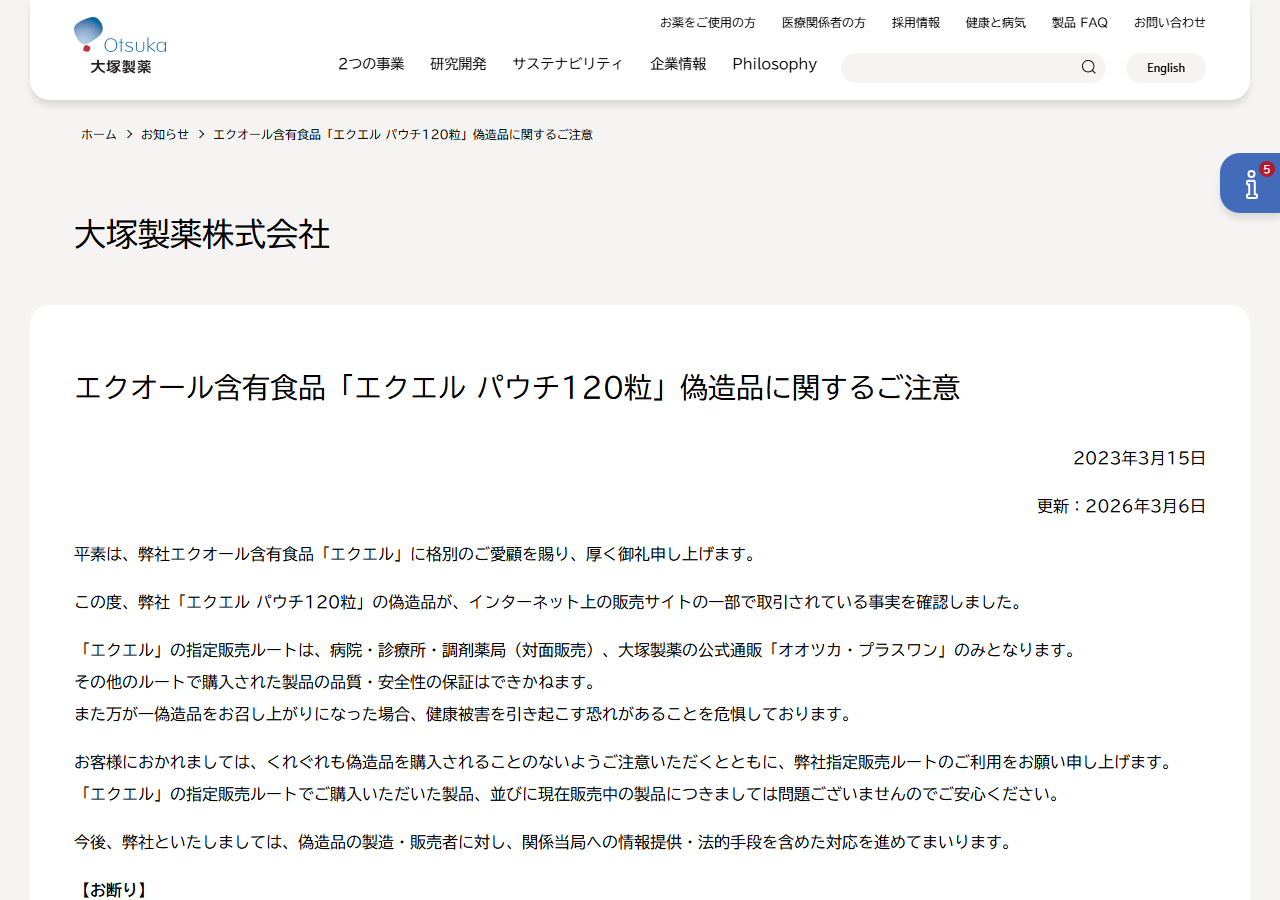Click the breadcrumb text for エクオール含有食品 notice
This screenshot has width=1280, height=900.
(x=403, y=134)
